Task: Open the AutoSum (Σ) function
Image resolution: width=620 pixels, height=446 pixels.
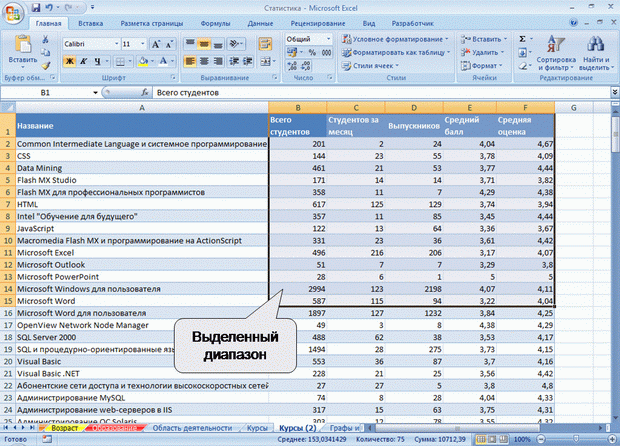Action: pyautogui.click(x=523, y=39)
